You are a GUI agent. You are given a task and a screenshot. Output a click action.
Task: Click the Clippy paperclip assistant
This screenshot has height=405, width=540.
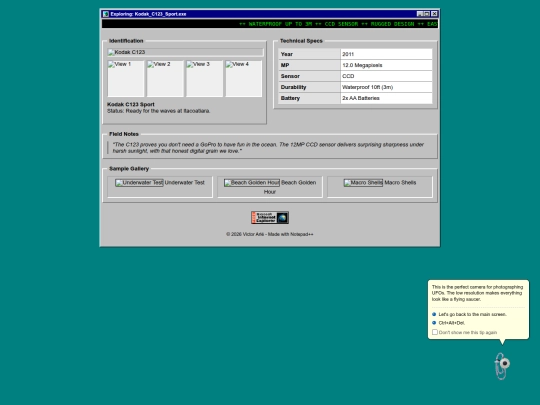point(502,366)
